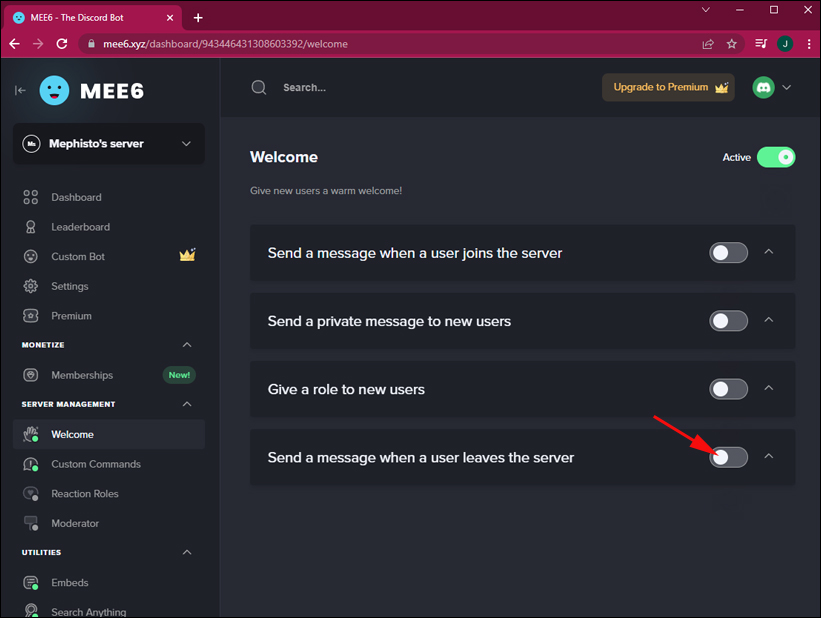
Task: Open the Memberships page link
Action: 82,375
